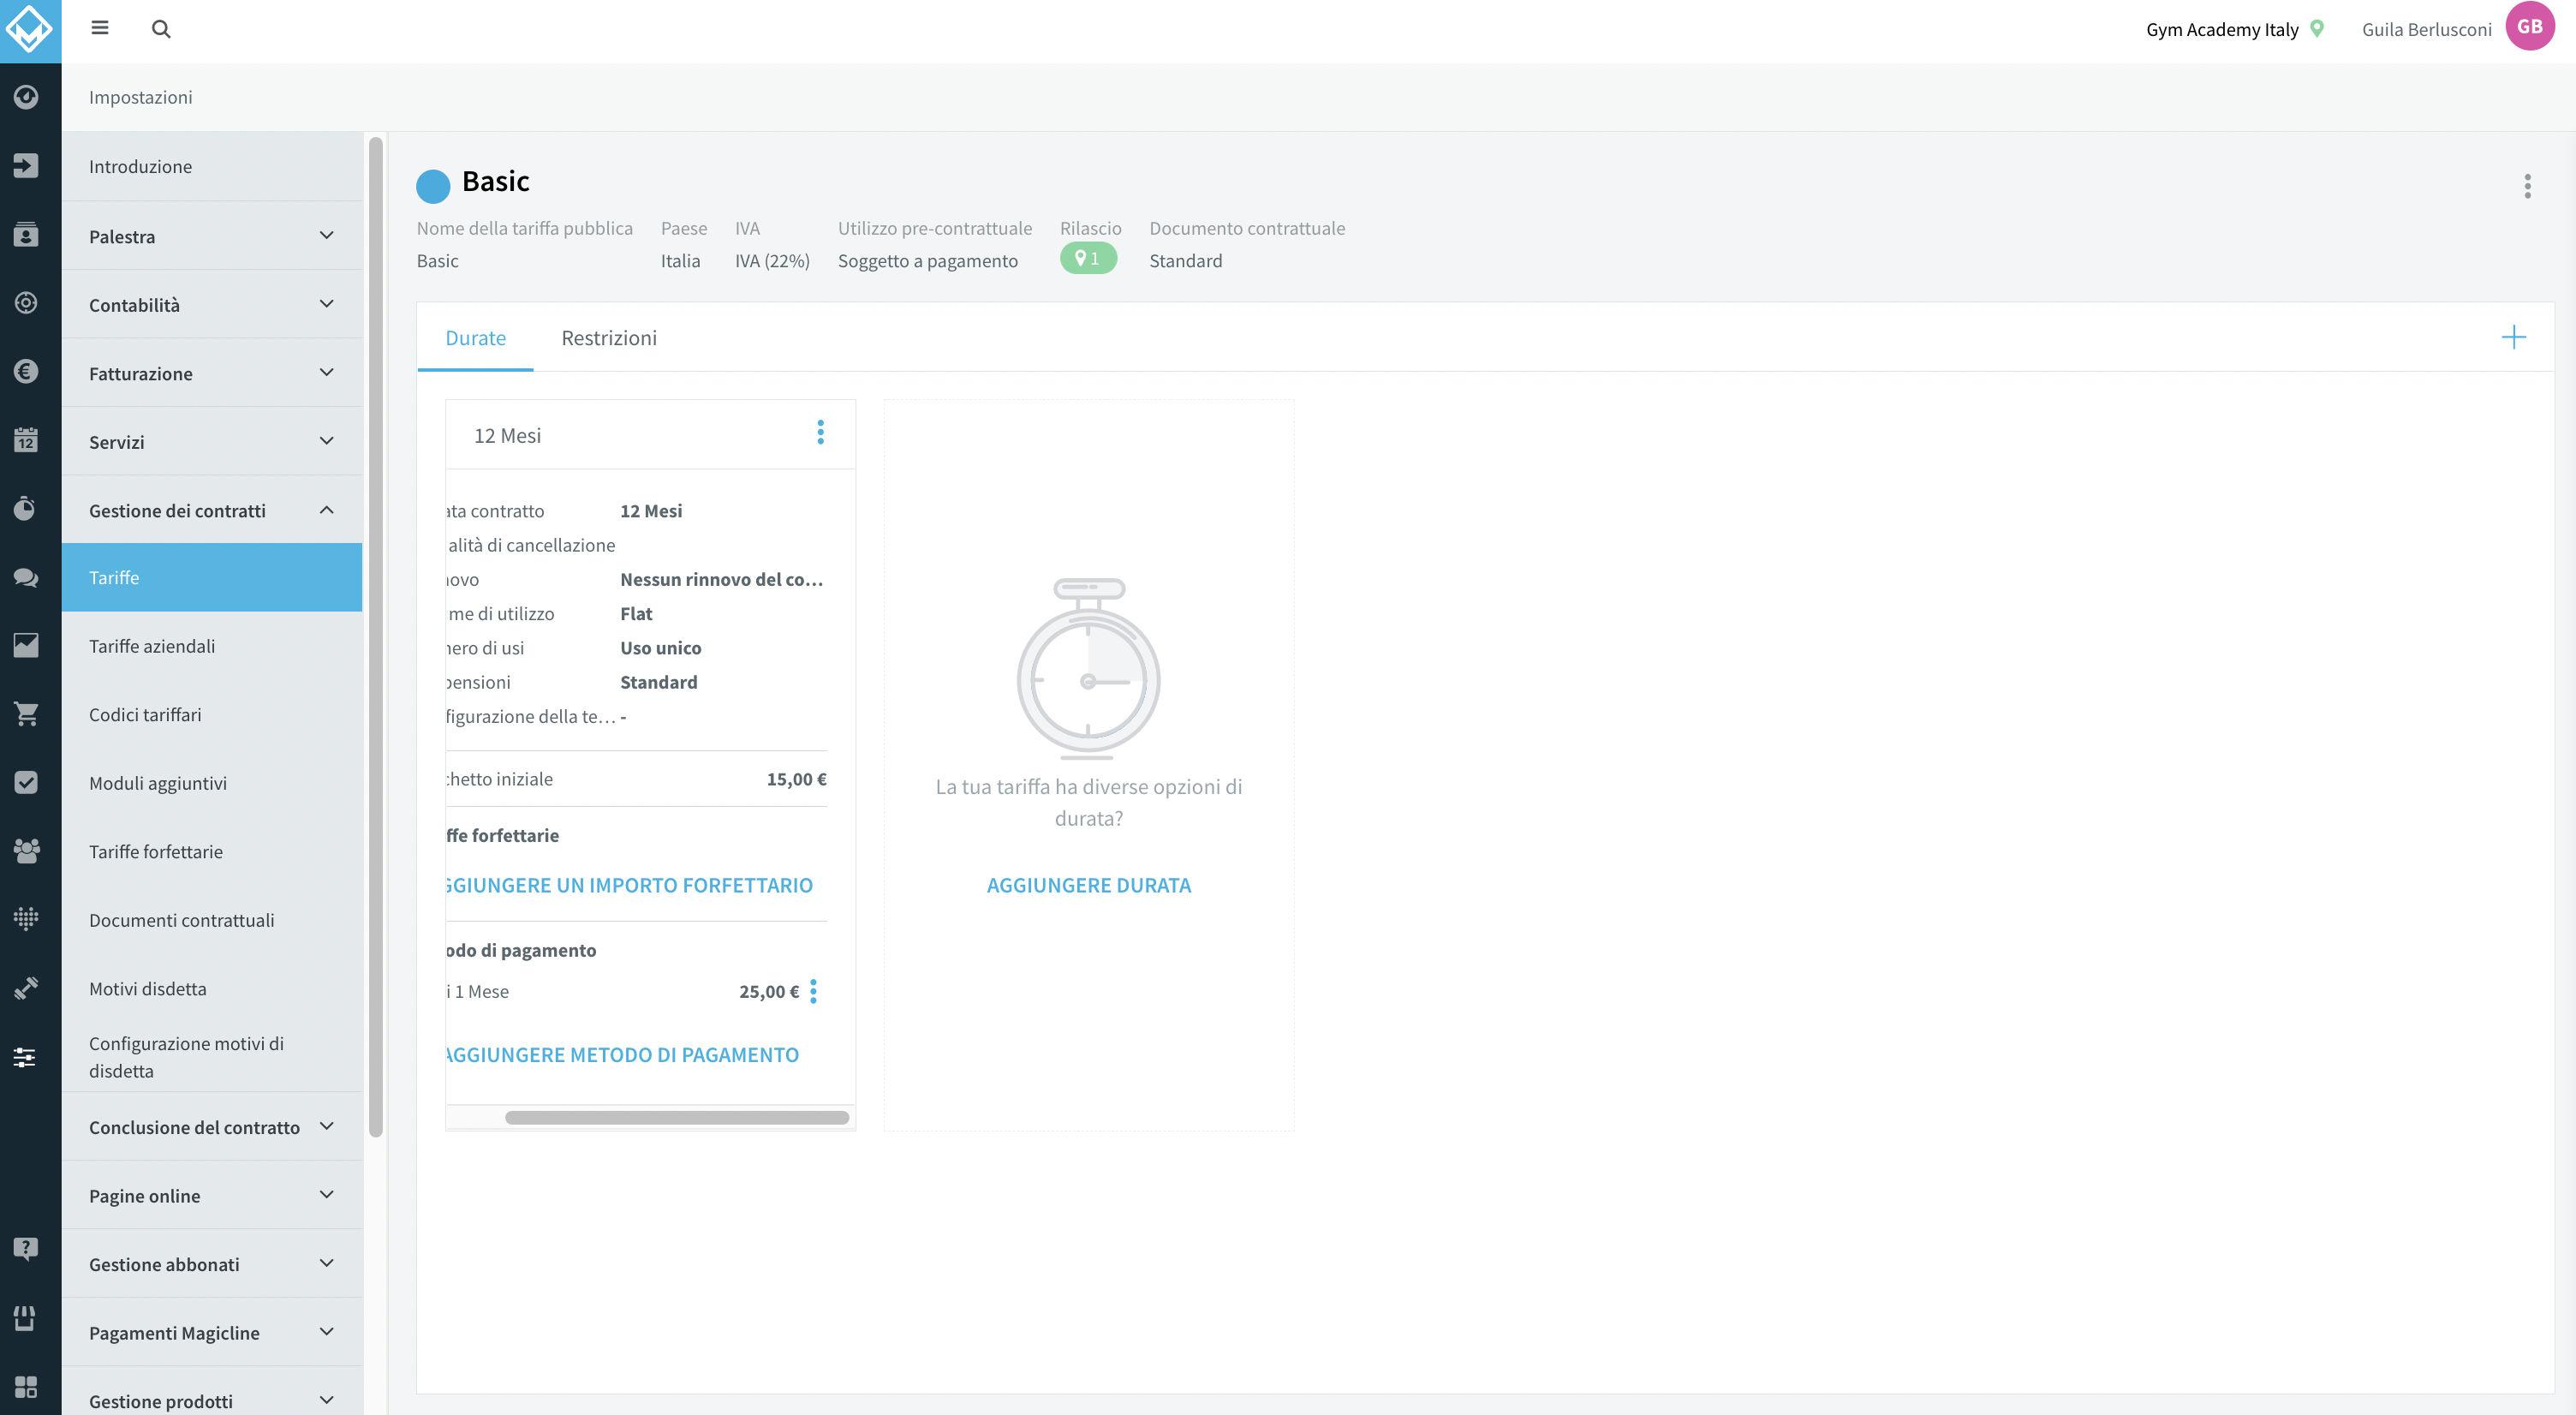Screen dimensions: 2576x1415
Task: Click the search magnifier icon
Action: coord(161,29)
